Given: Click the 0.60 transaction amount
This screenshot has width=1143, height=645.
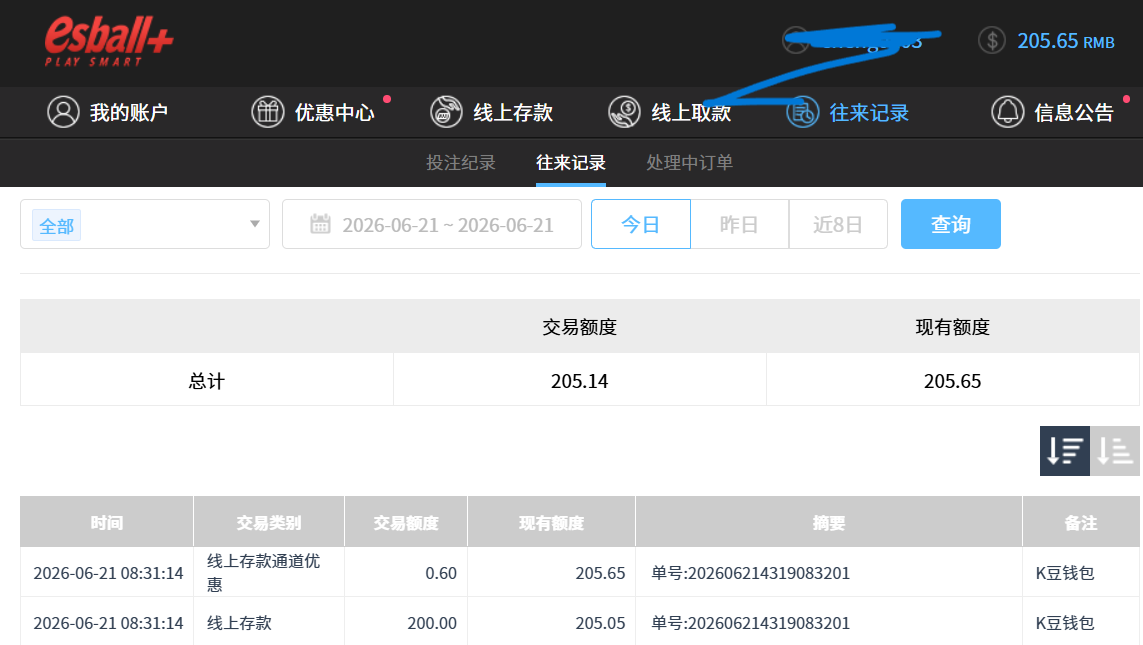Looking at the screenshot, I should [441, 574].
